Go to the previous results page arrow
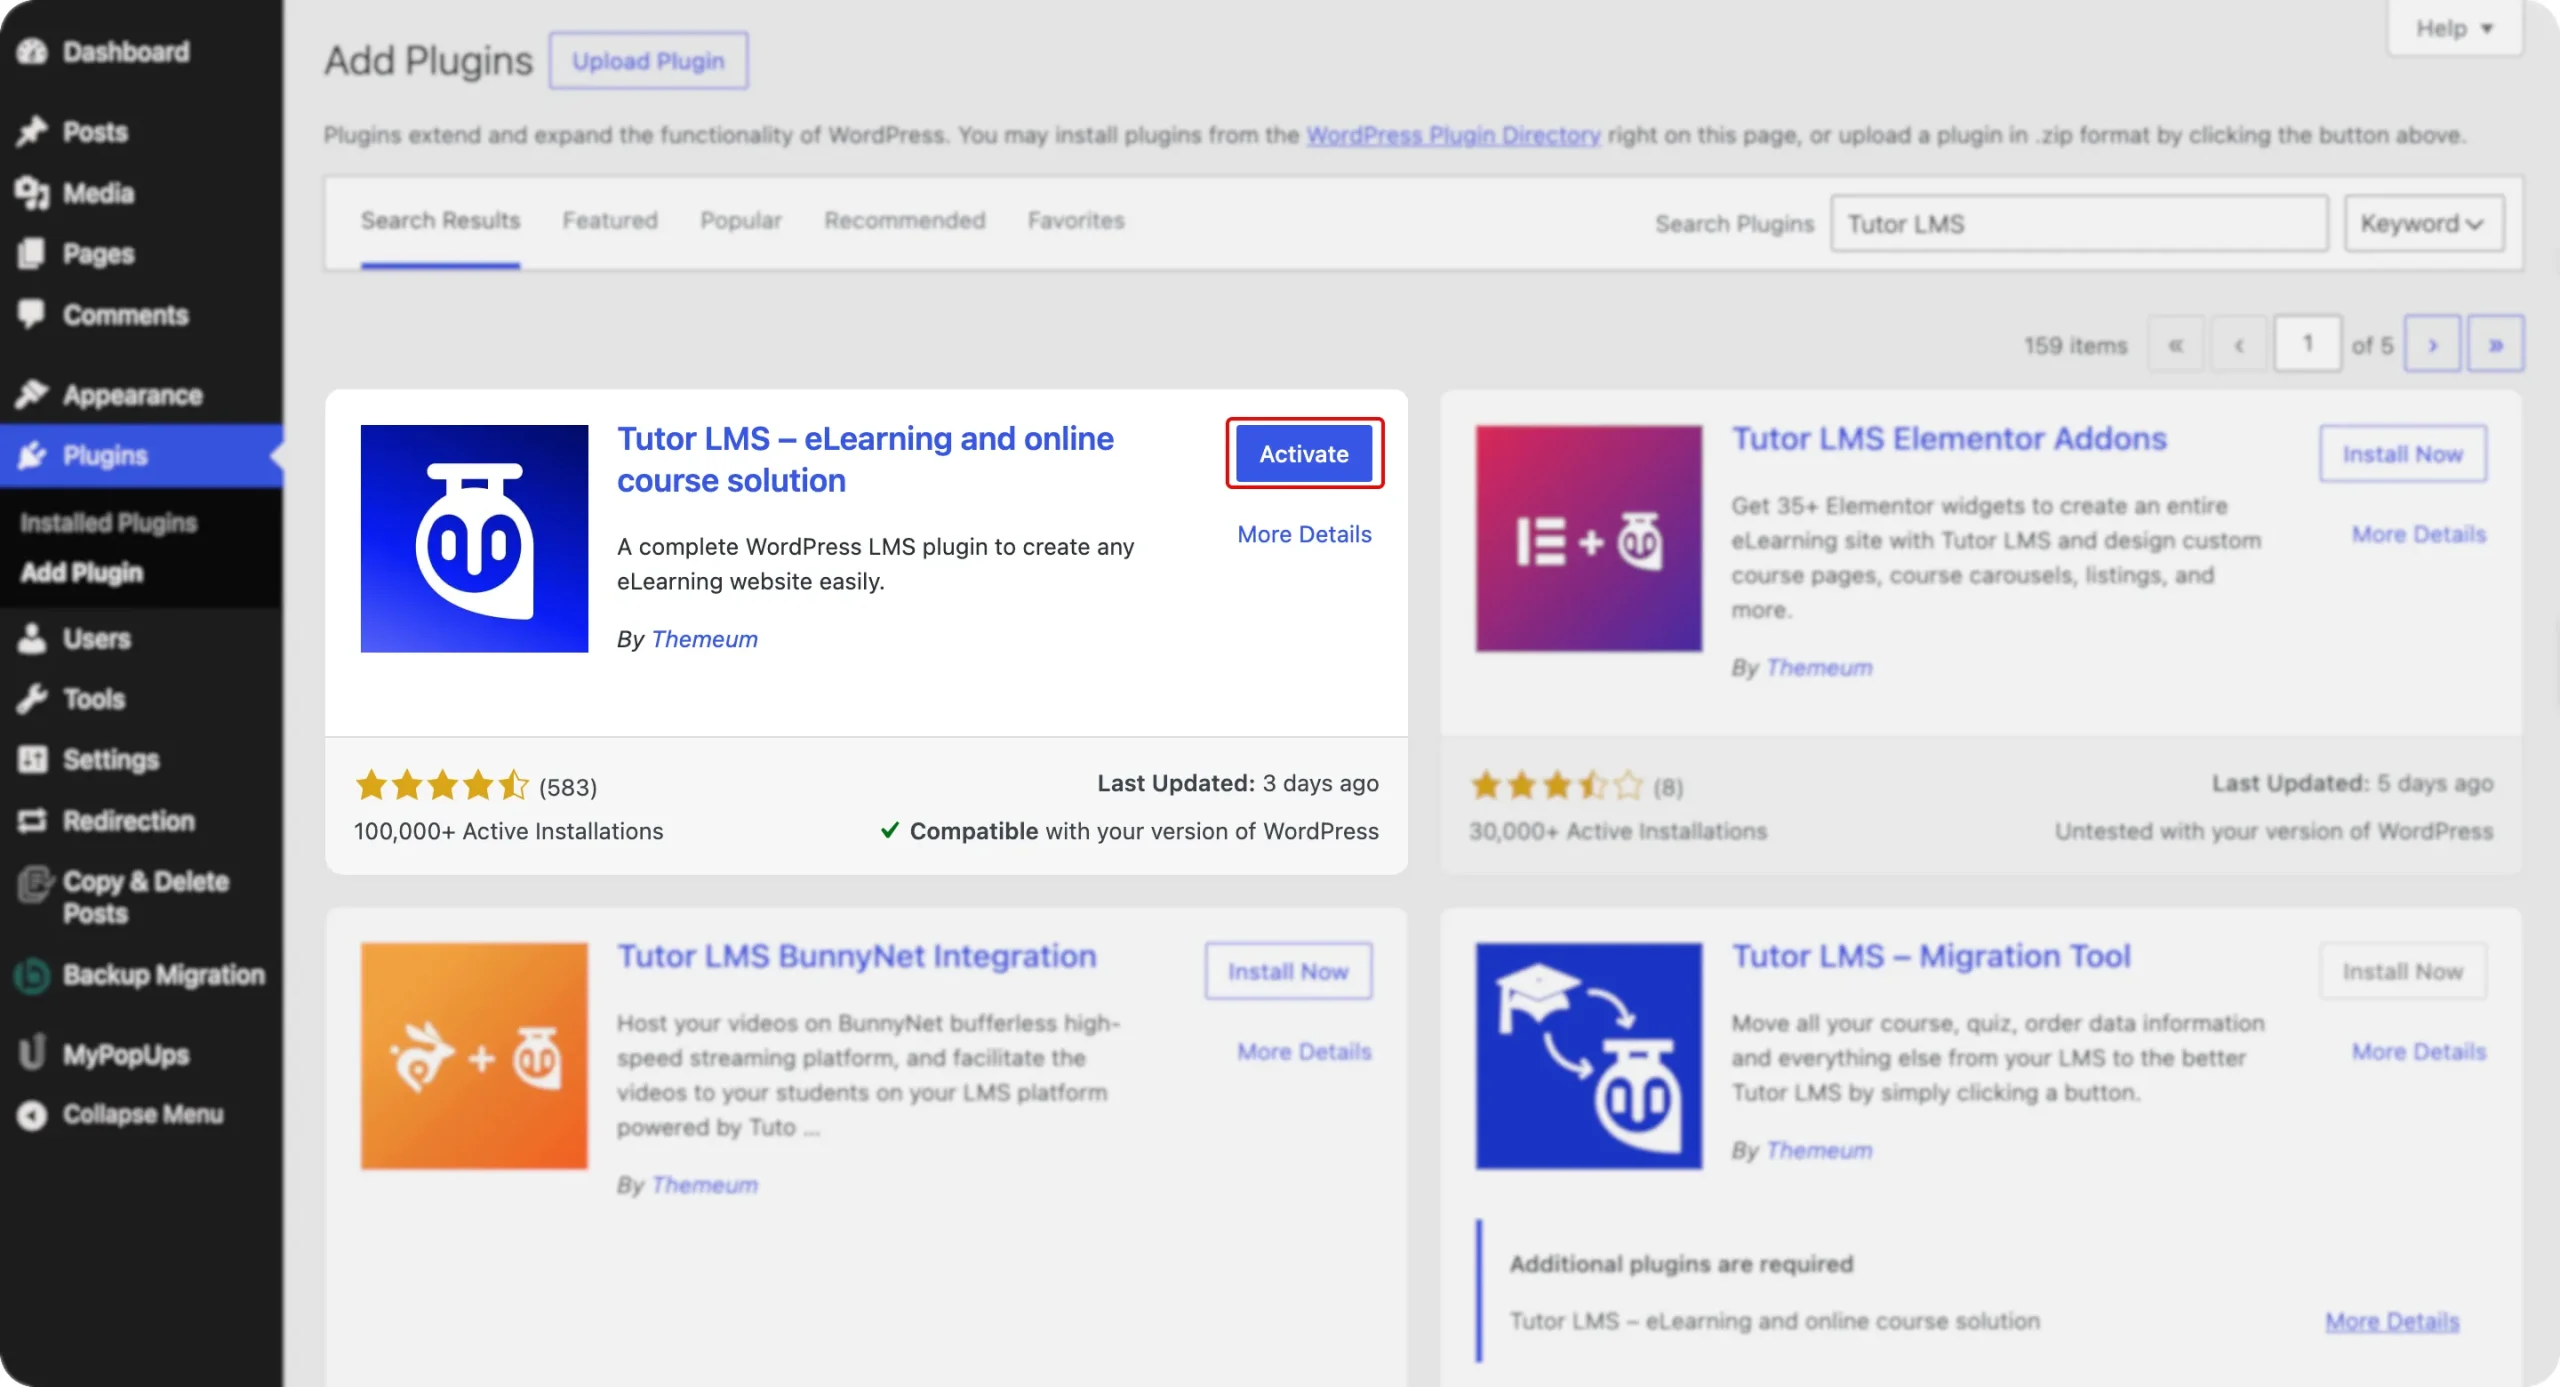The height and width of the screenshot is (1387, 2560). tap(2239, 345)
